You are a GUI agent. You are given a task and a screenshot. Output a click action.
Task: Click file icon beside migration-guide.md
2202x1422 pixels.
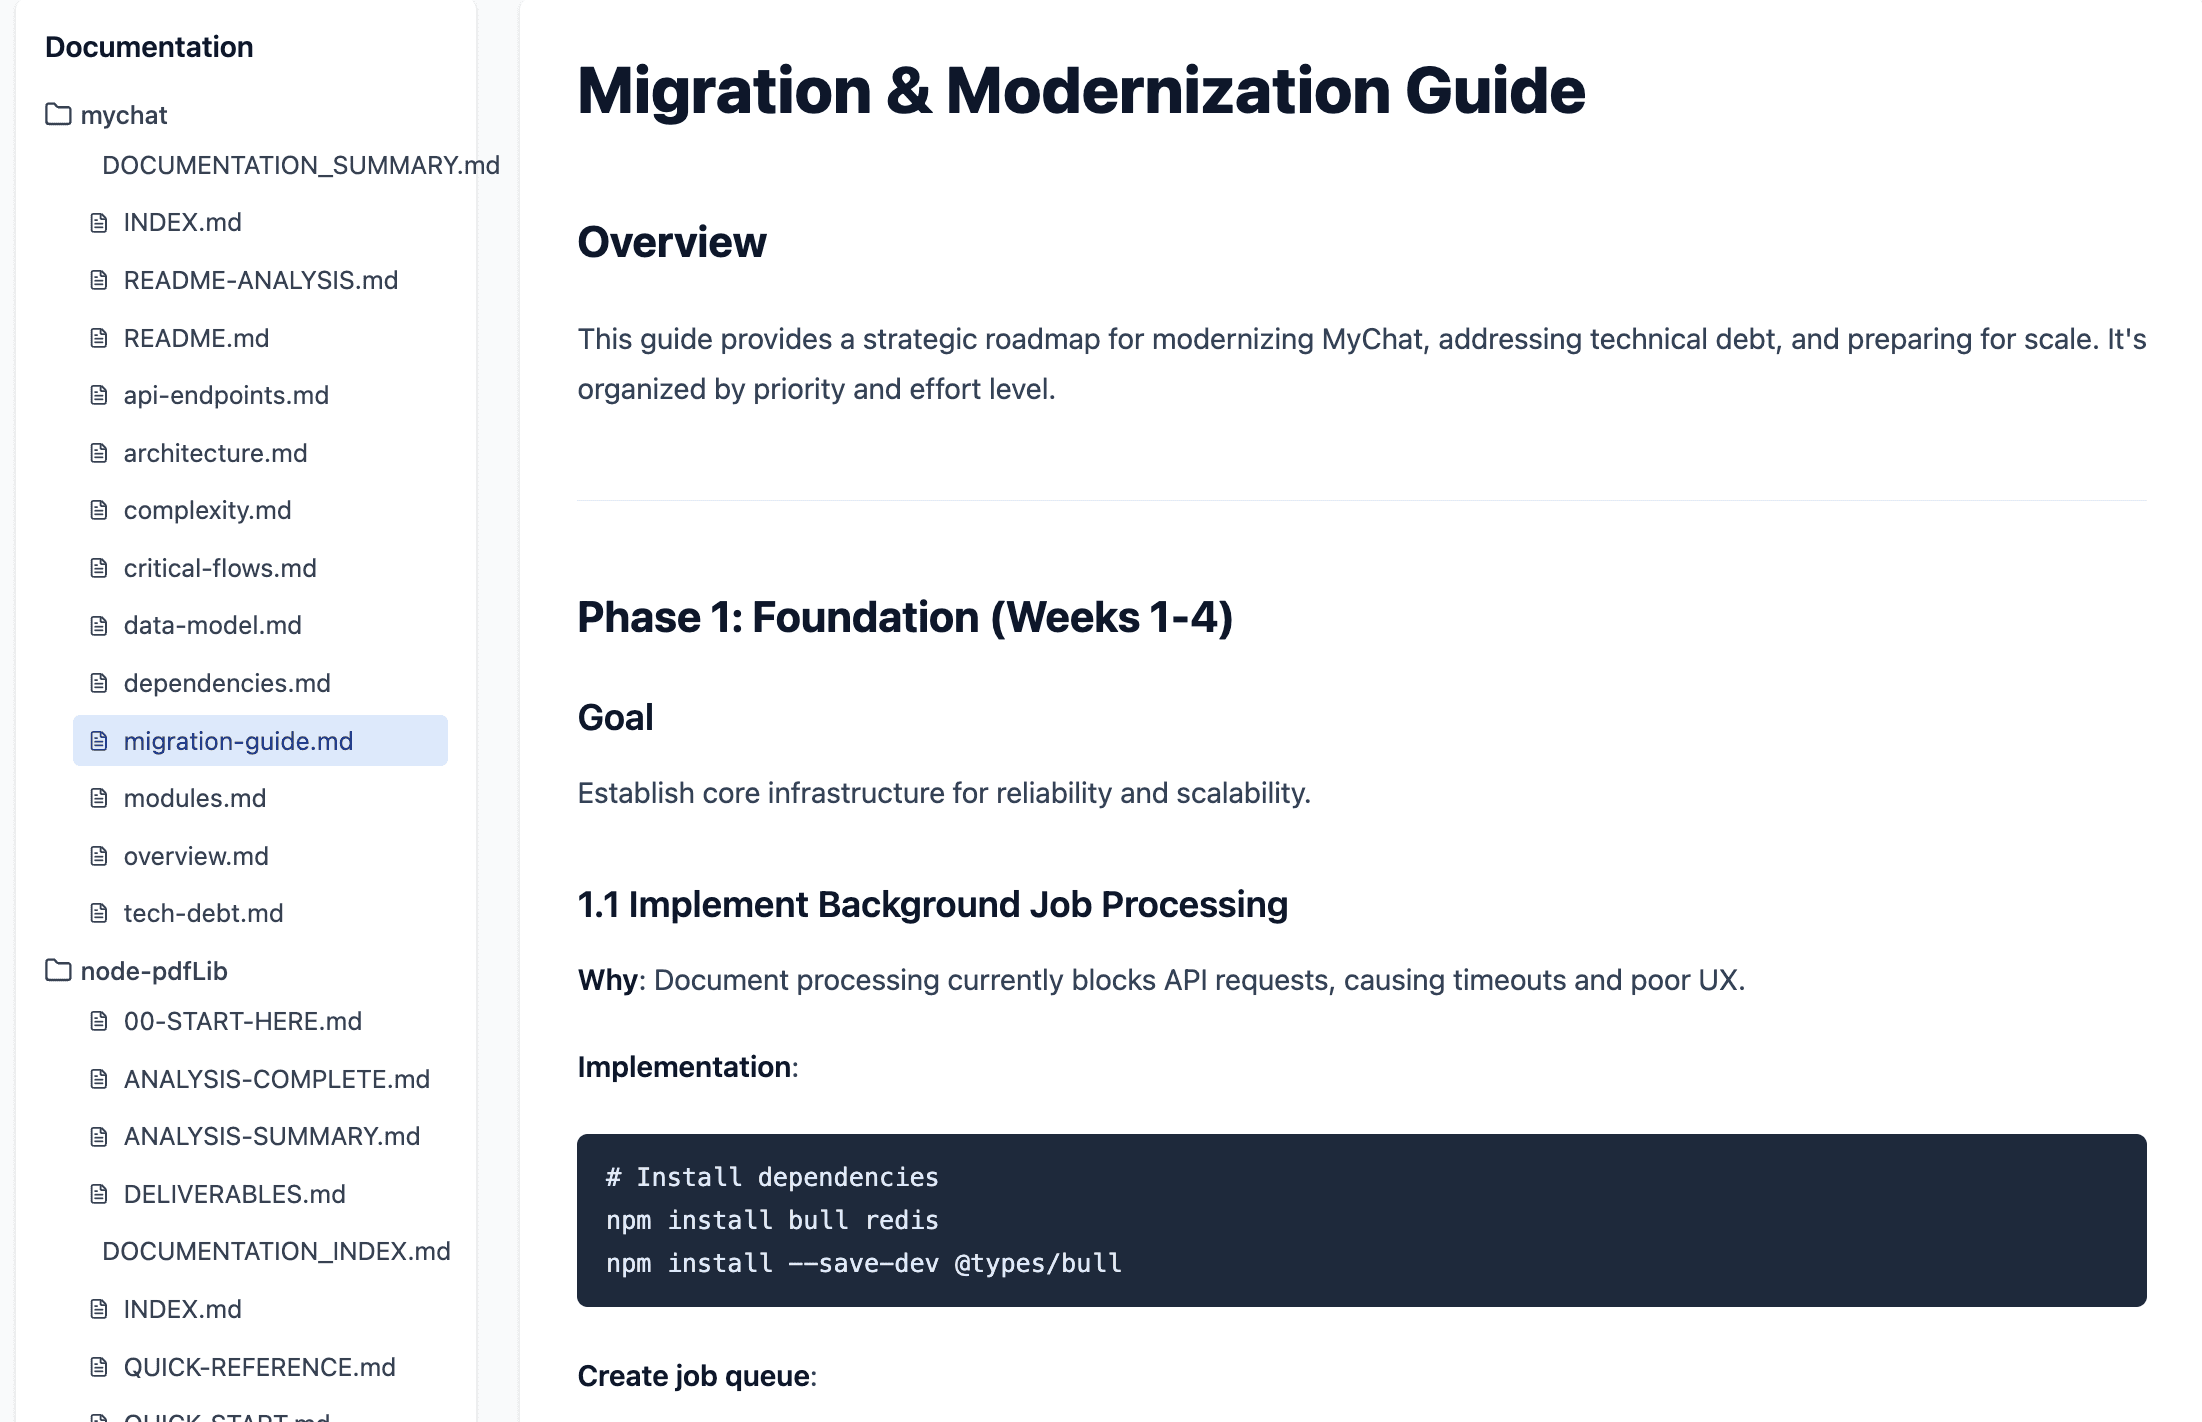pos(99,741)
